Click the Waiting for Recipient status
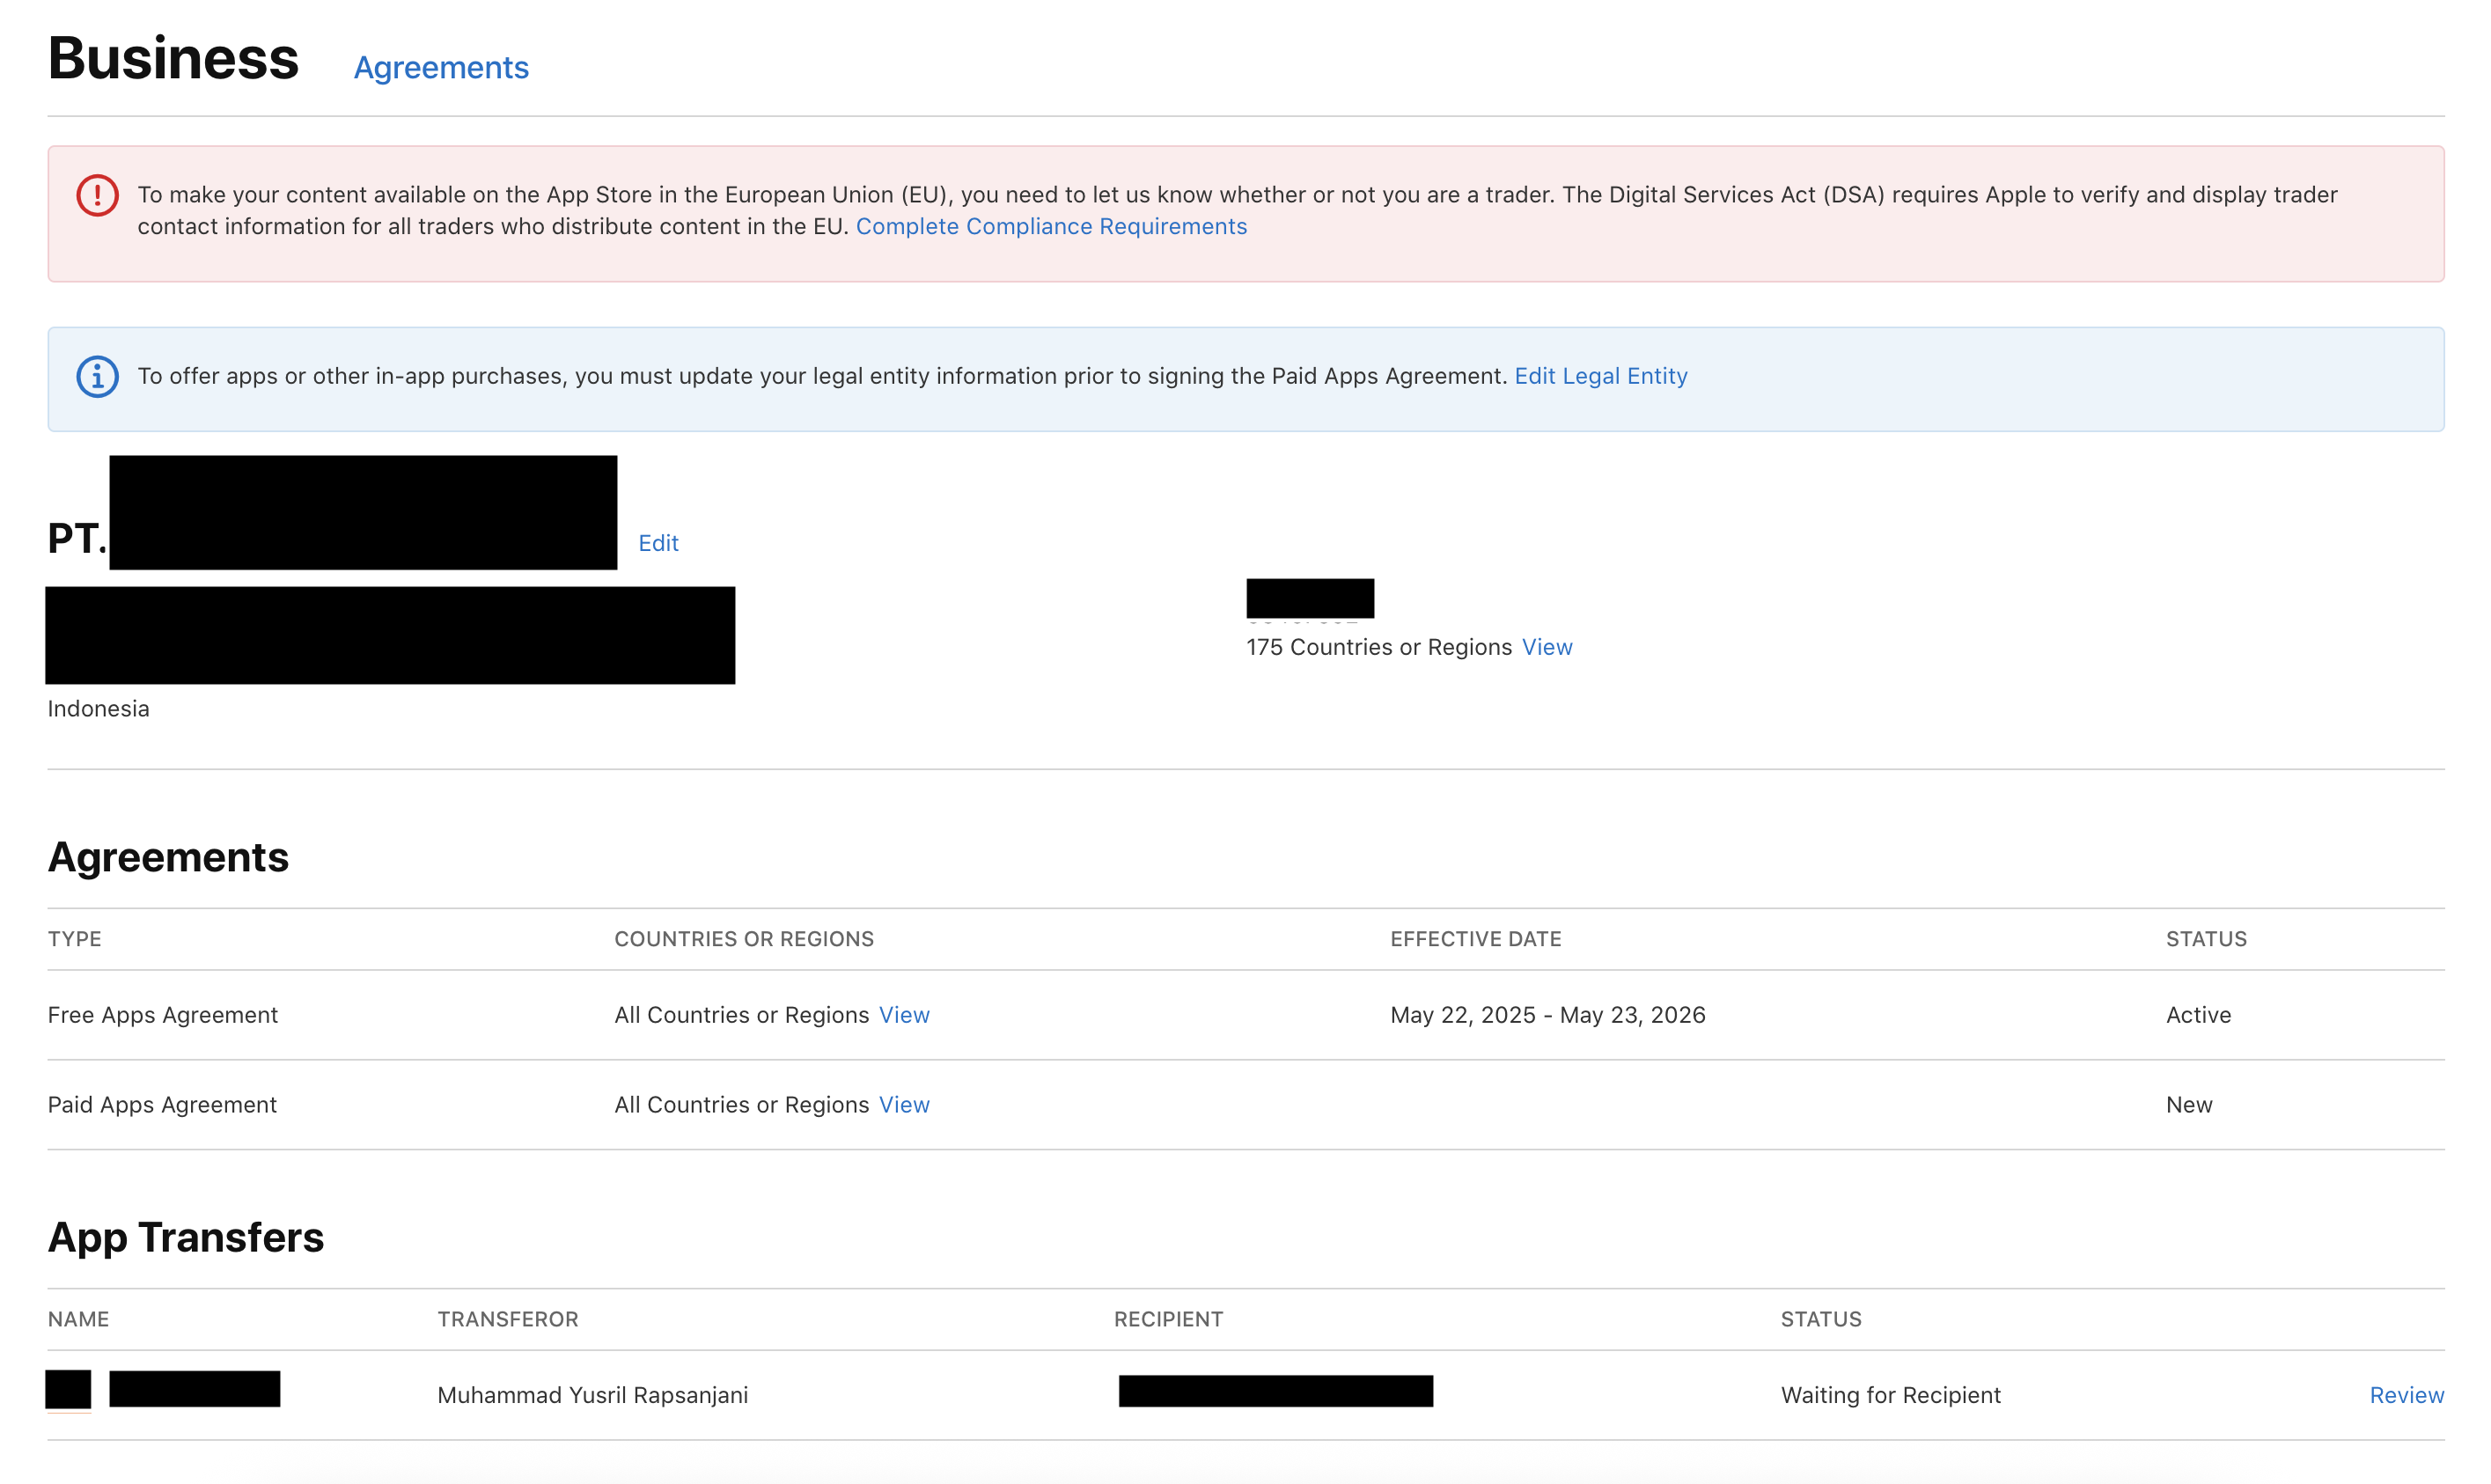The height and width of the screenshot is (1484, 2491). click(x=1890, y=1395)
